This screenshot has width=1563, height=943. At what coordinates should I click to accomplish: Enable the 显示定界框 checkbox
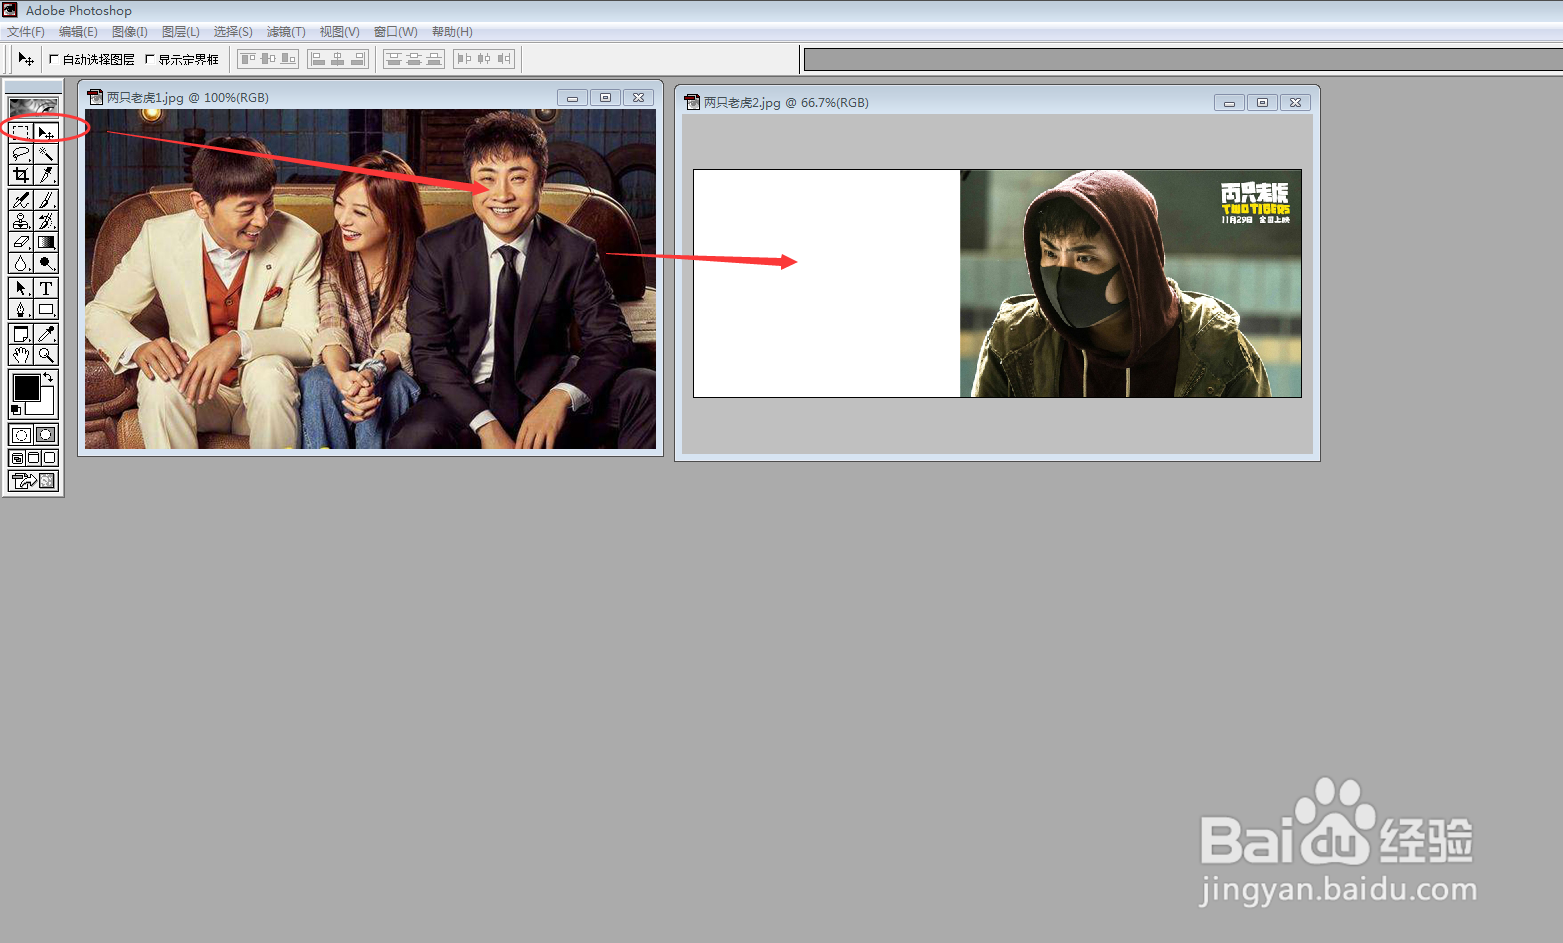point(150,59)
